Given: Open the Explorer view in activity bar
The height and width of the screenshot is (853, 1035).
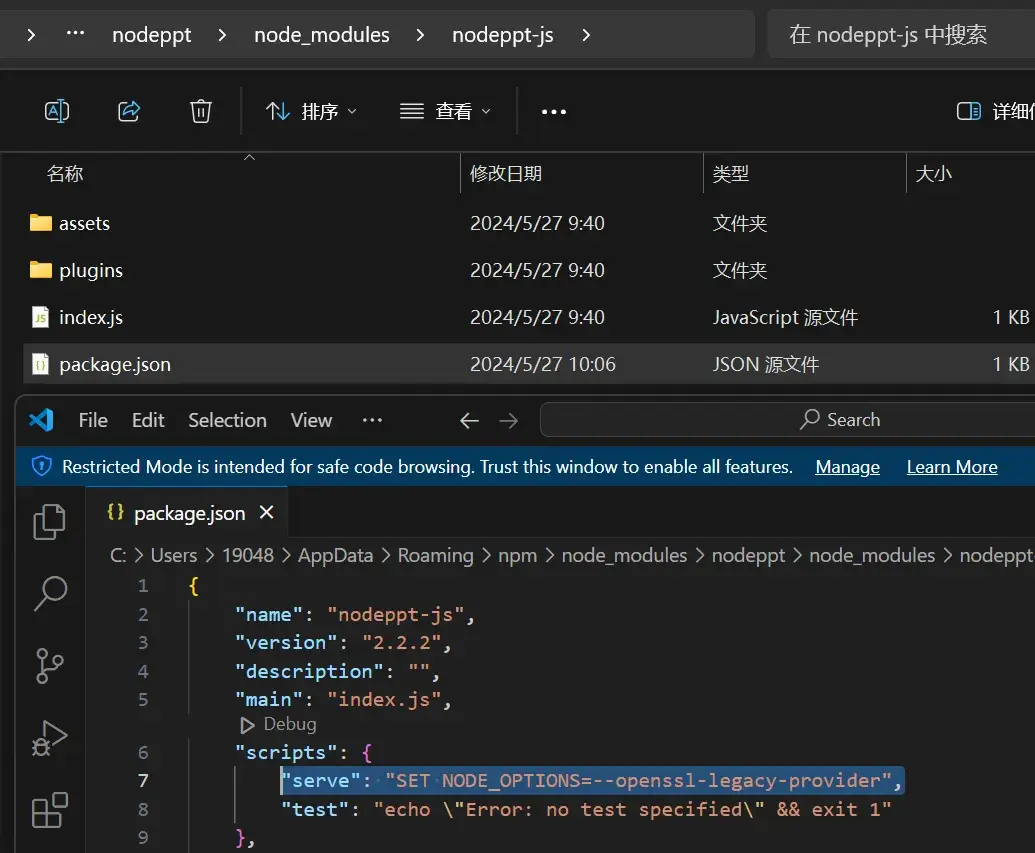Looking at the screenshot, I should [x=50, y=522].
